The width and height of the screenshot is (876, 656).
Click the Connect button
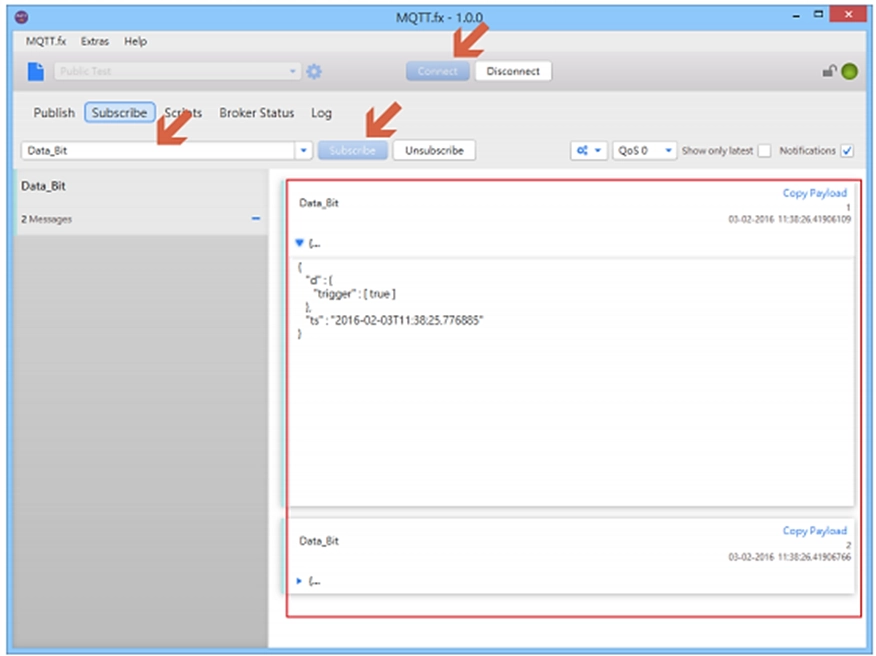[437, 72]
